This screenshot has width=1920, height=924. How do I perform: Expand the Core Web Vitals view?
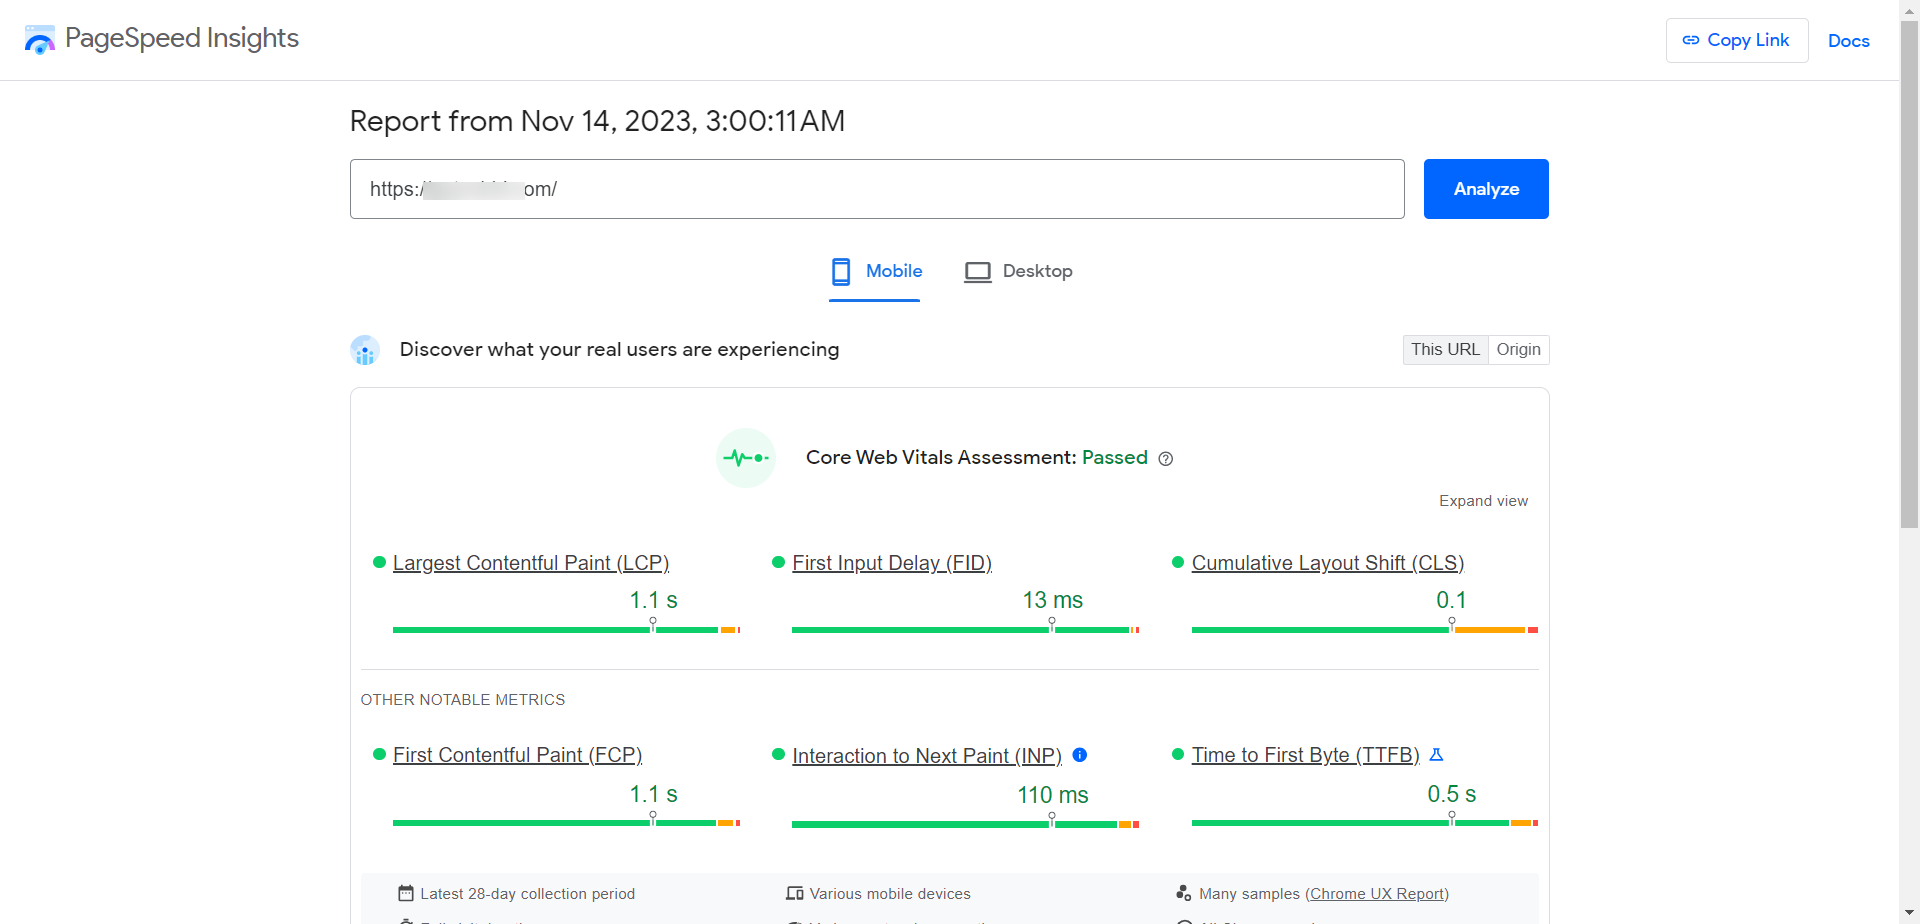click(x=1483, y=500)
